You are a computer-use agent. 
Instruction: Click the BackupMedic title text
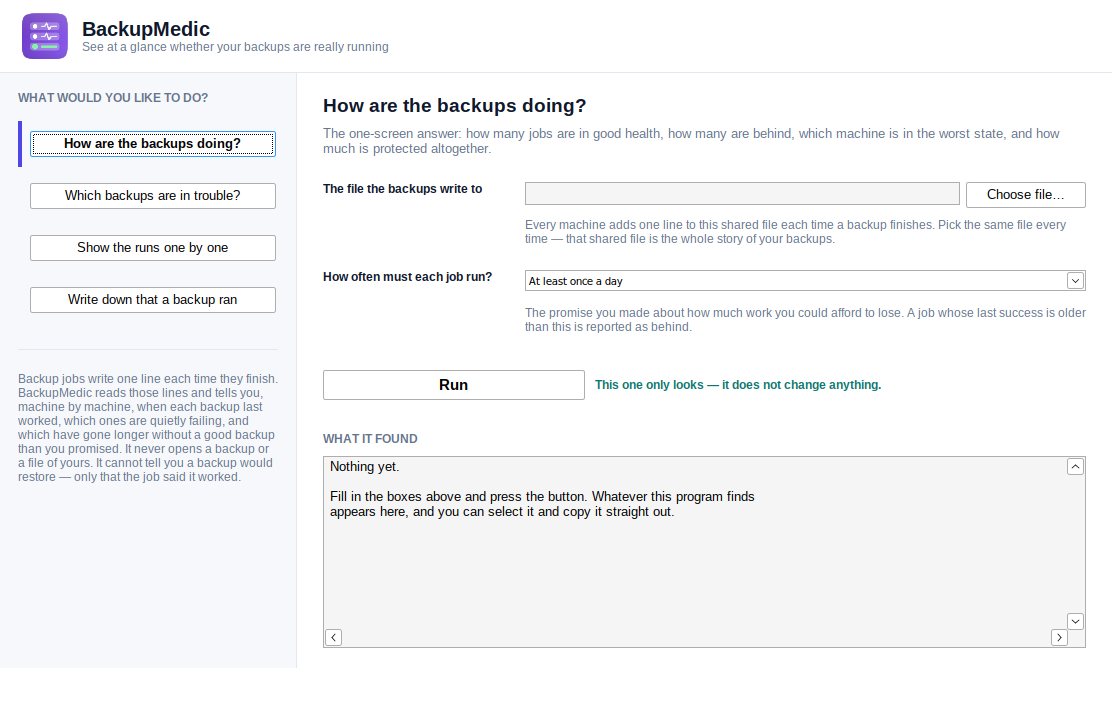tap(146, 29)
